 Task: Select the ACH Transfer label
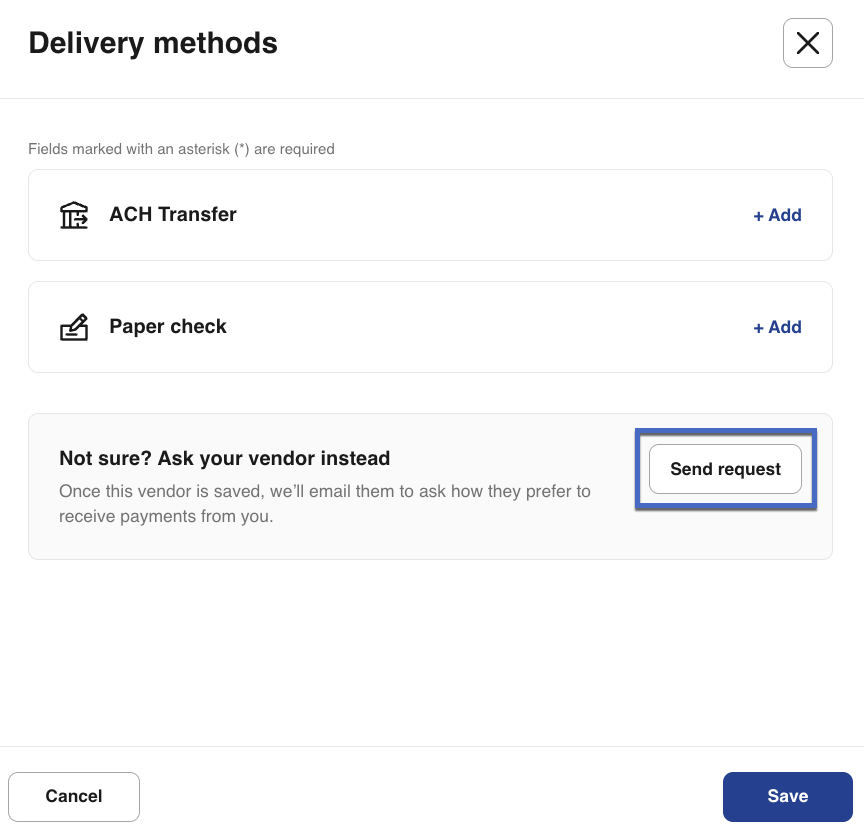pyautogui.click(x=173, y=214)
